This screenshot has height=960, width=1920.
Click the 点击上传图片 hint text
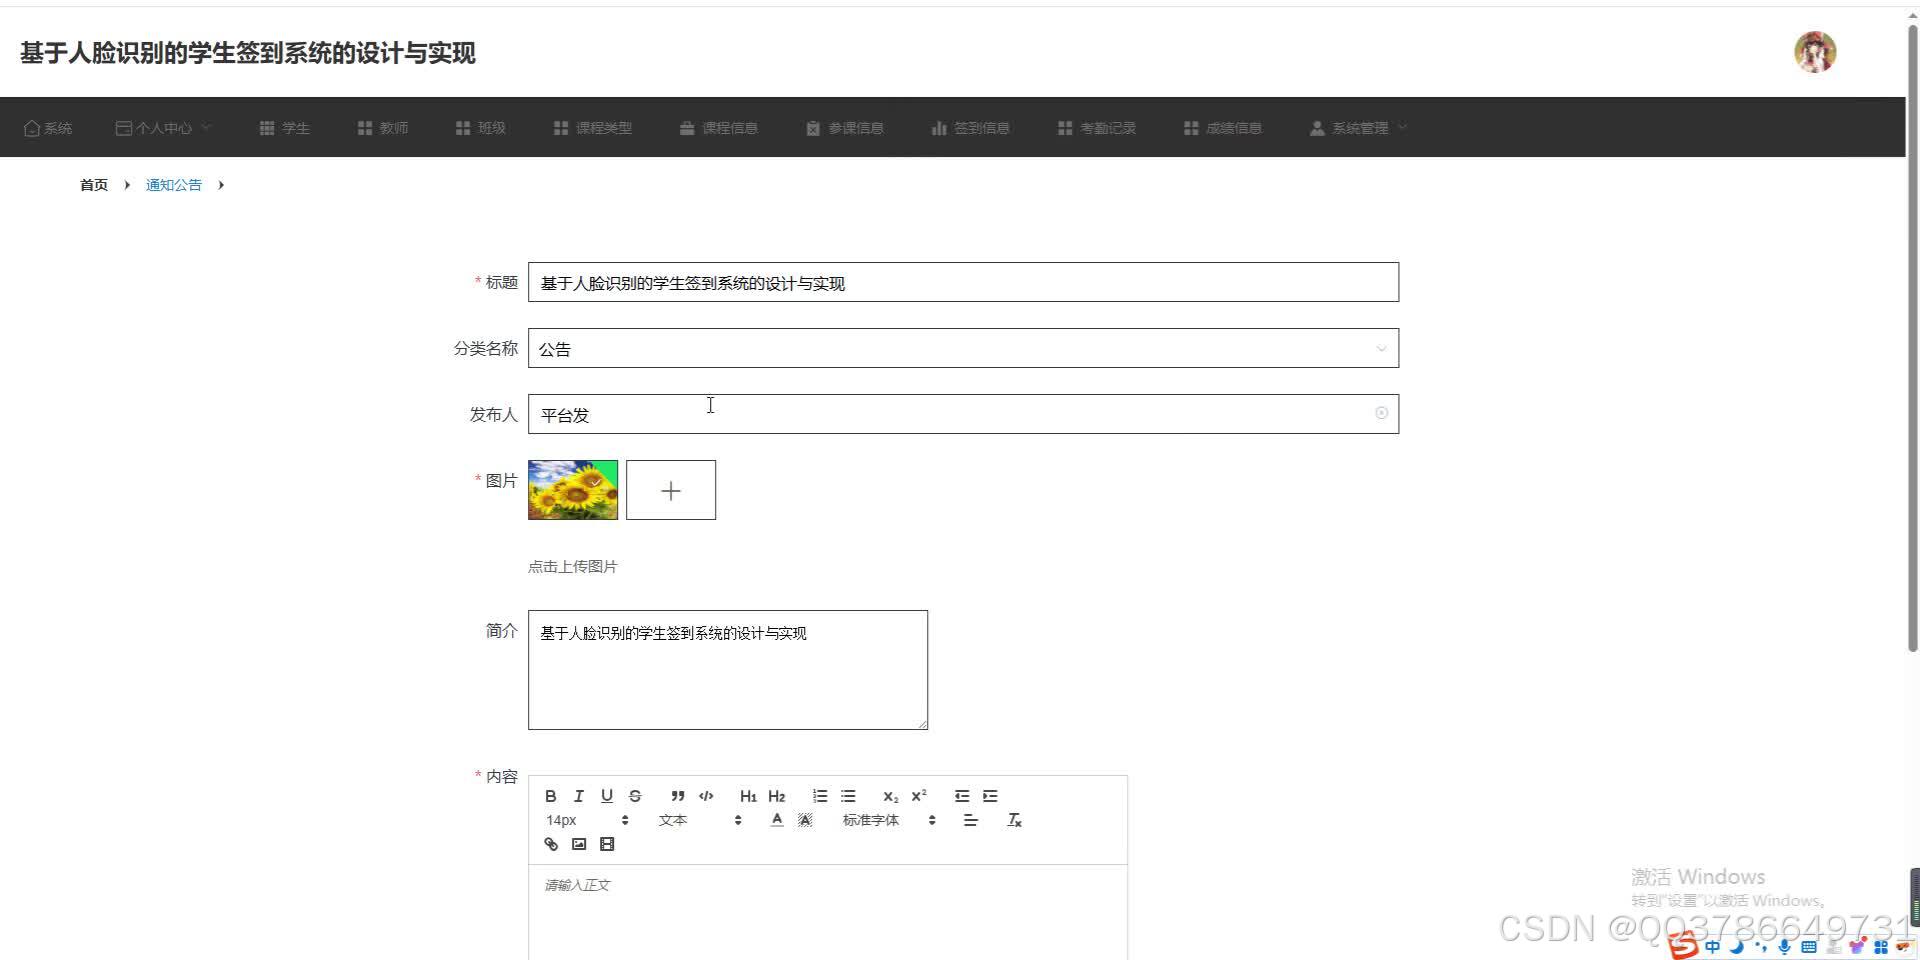point(573,567)
